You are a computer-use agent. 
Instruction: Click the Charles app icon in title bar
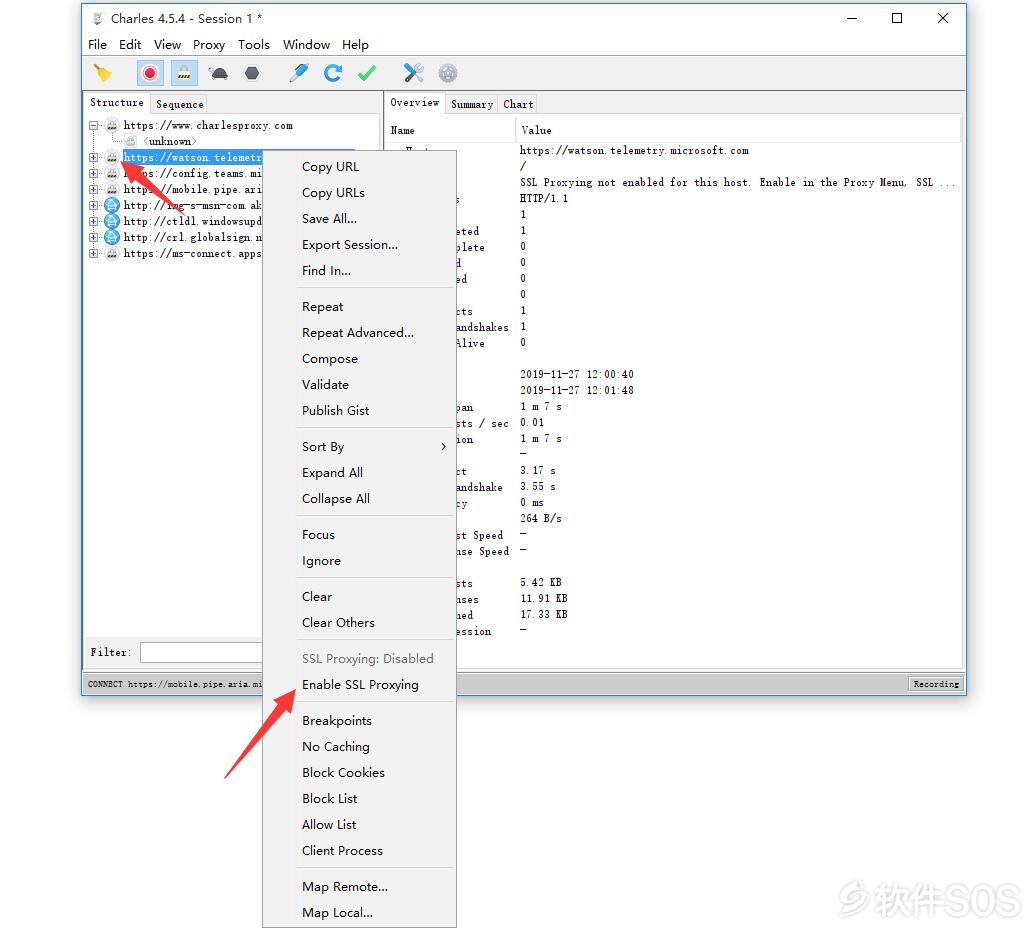click(x=98, y=18)
